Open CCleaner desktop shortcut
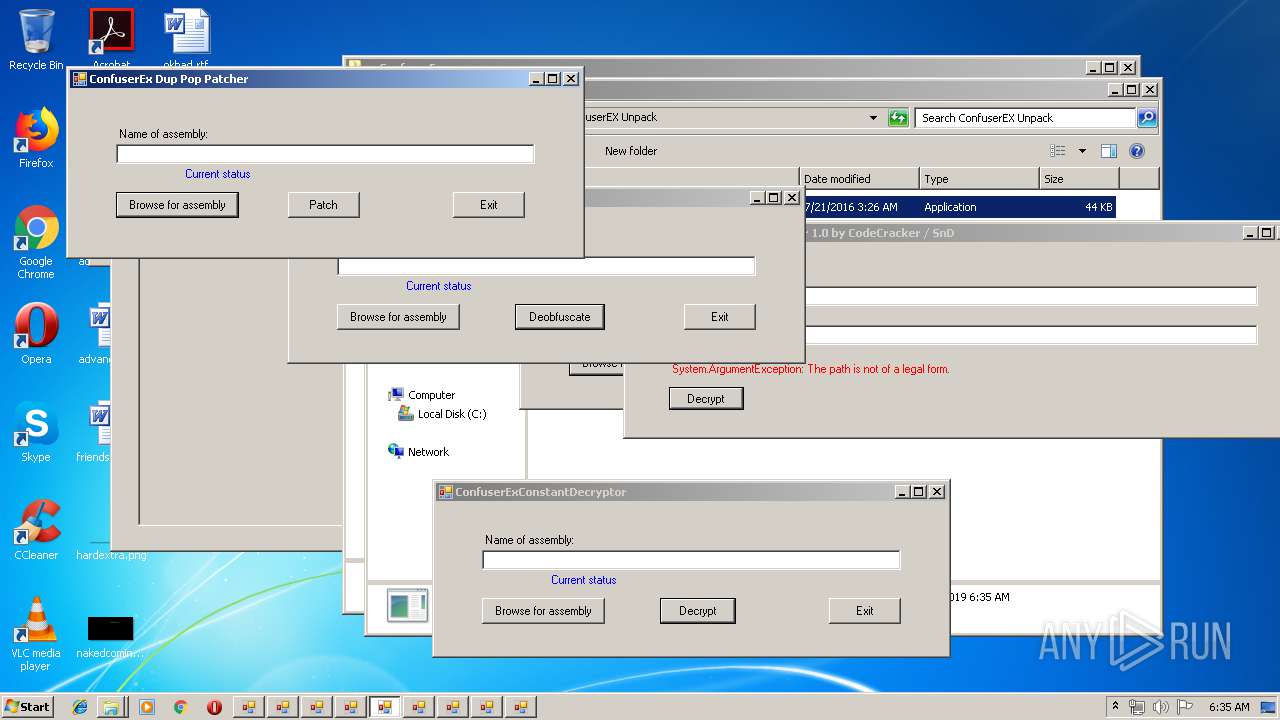 tap(36, 530)
